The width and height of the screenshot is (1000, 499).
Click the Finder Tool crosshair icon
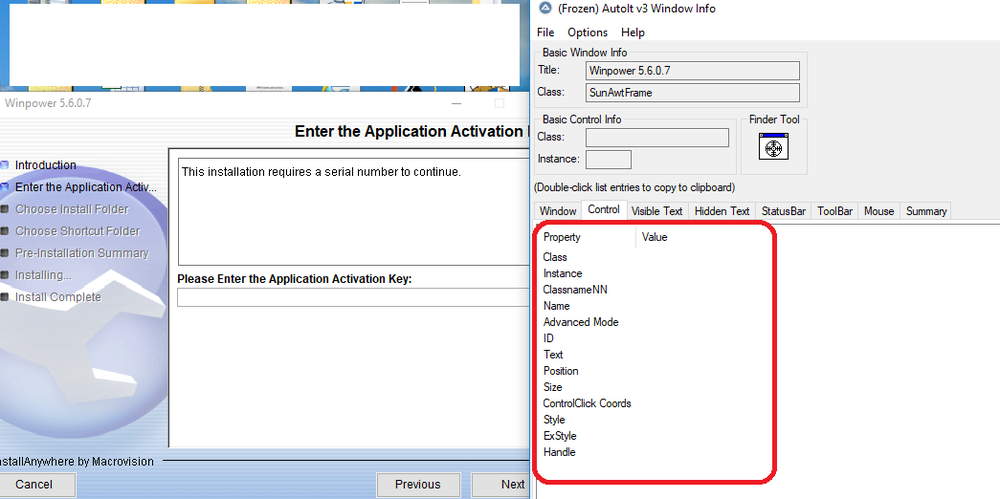tap(774, 147)
